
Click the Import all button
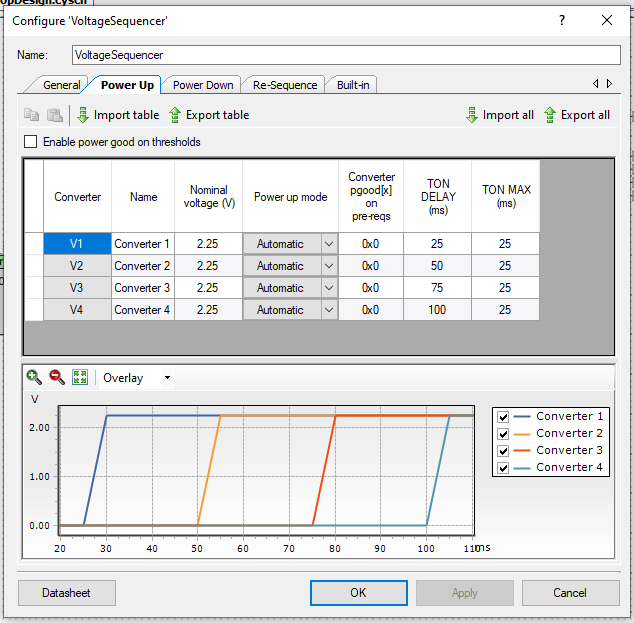pos(500,115)
